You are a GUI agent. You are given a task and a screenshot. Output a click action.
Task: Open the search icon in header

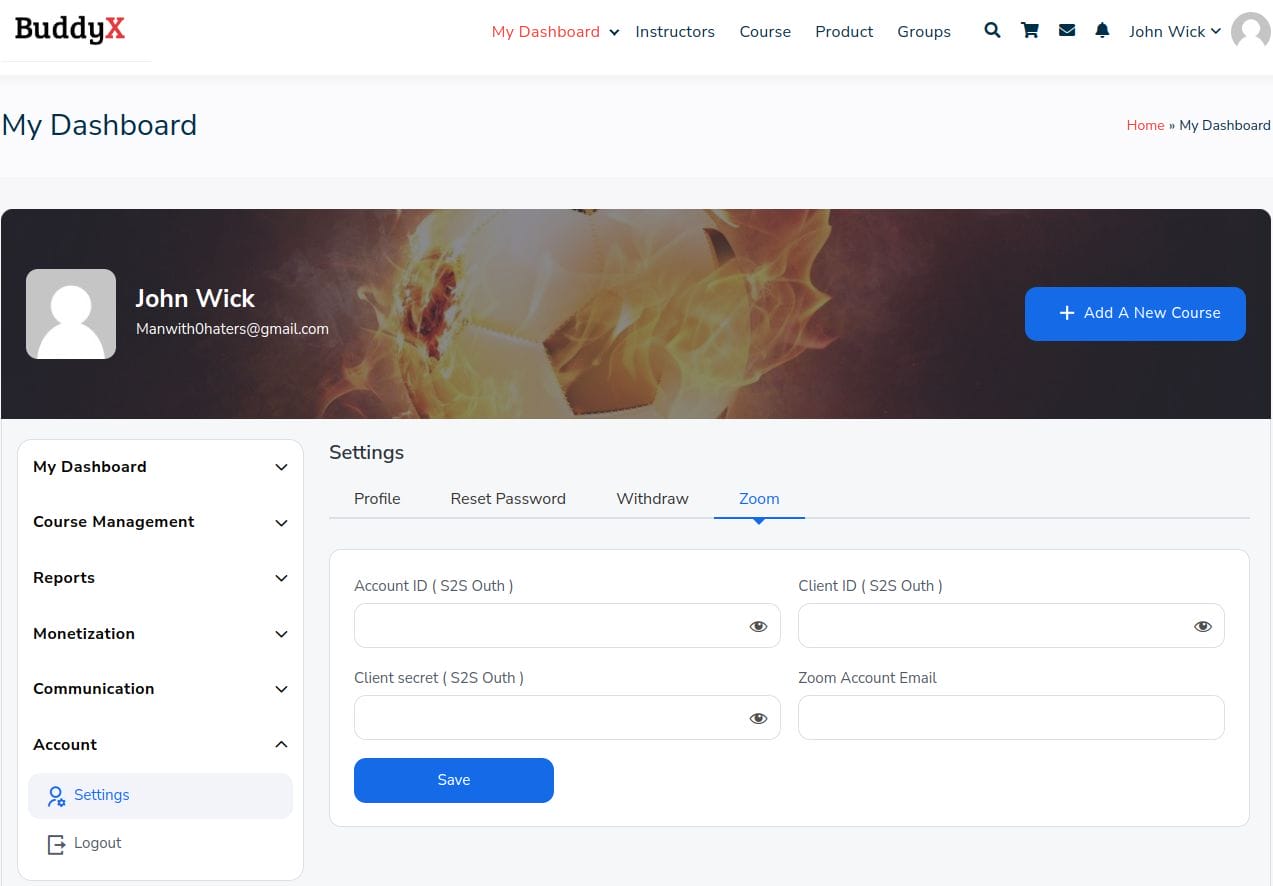click(x=992, y=31)
